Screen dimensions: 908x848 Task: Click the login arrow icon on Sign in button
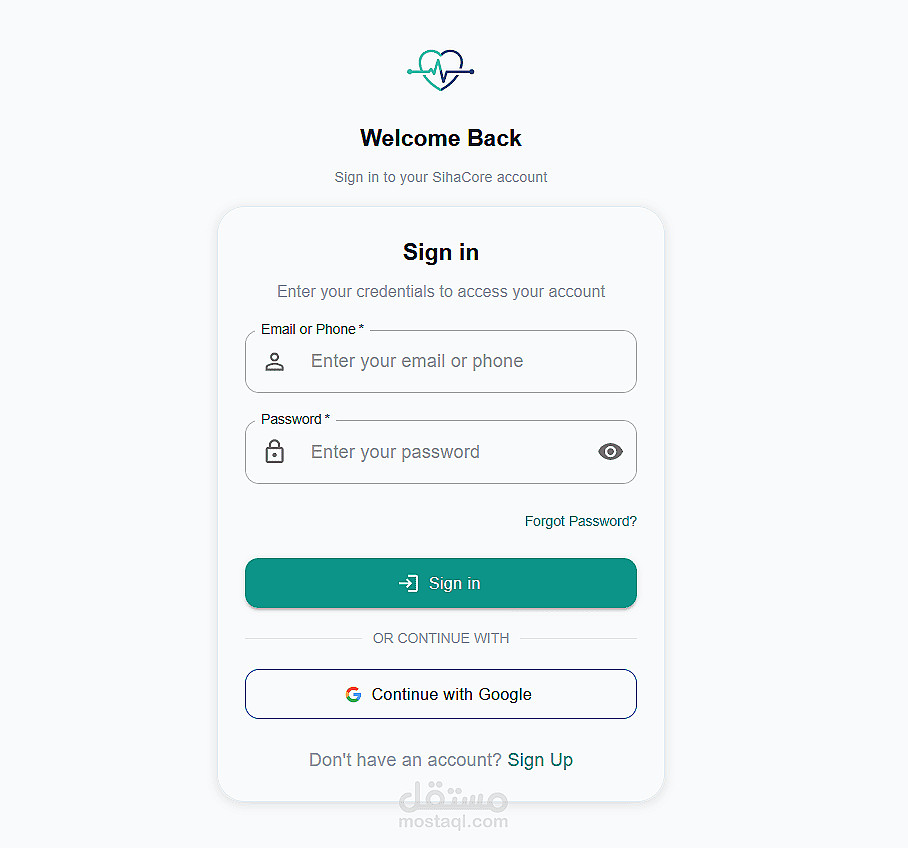pyautogui.click(x=409, y=583)
